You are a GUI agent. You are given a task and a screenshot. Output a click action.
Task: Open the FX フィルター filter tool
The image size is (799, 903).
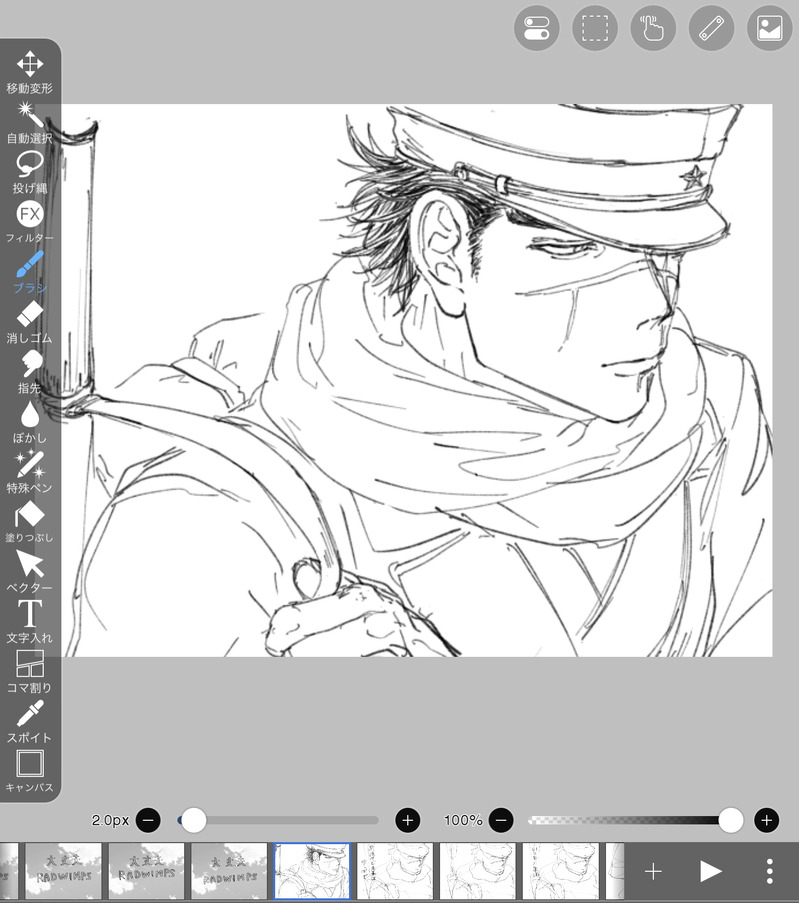pyautogui.click(x=29, y=222)
